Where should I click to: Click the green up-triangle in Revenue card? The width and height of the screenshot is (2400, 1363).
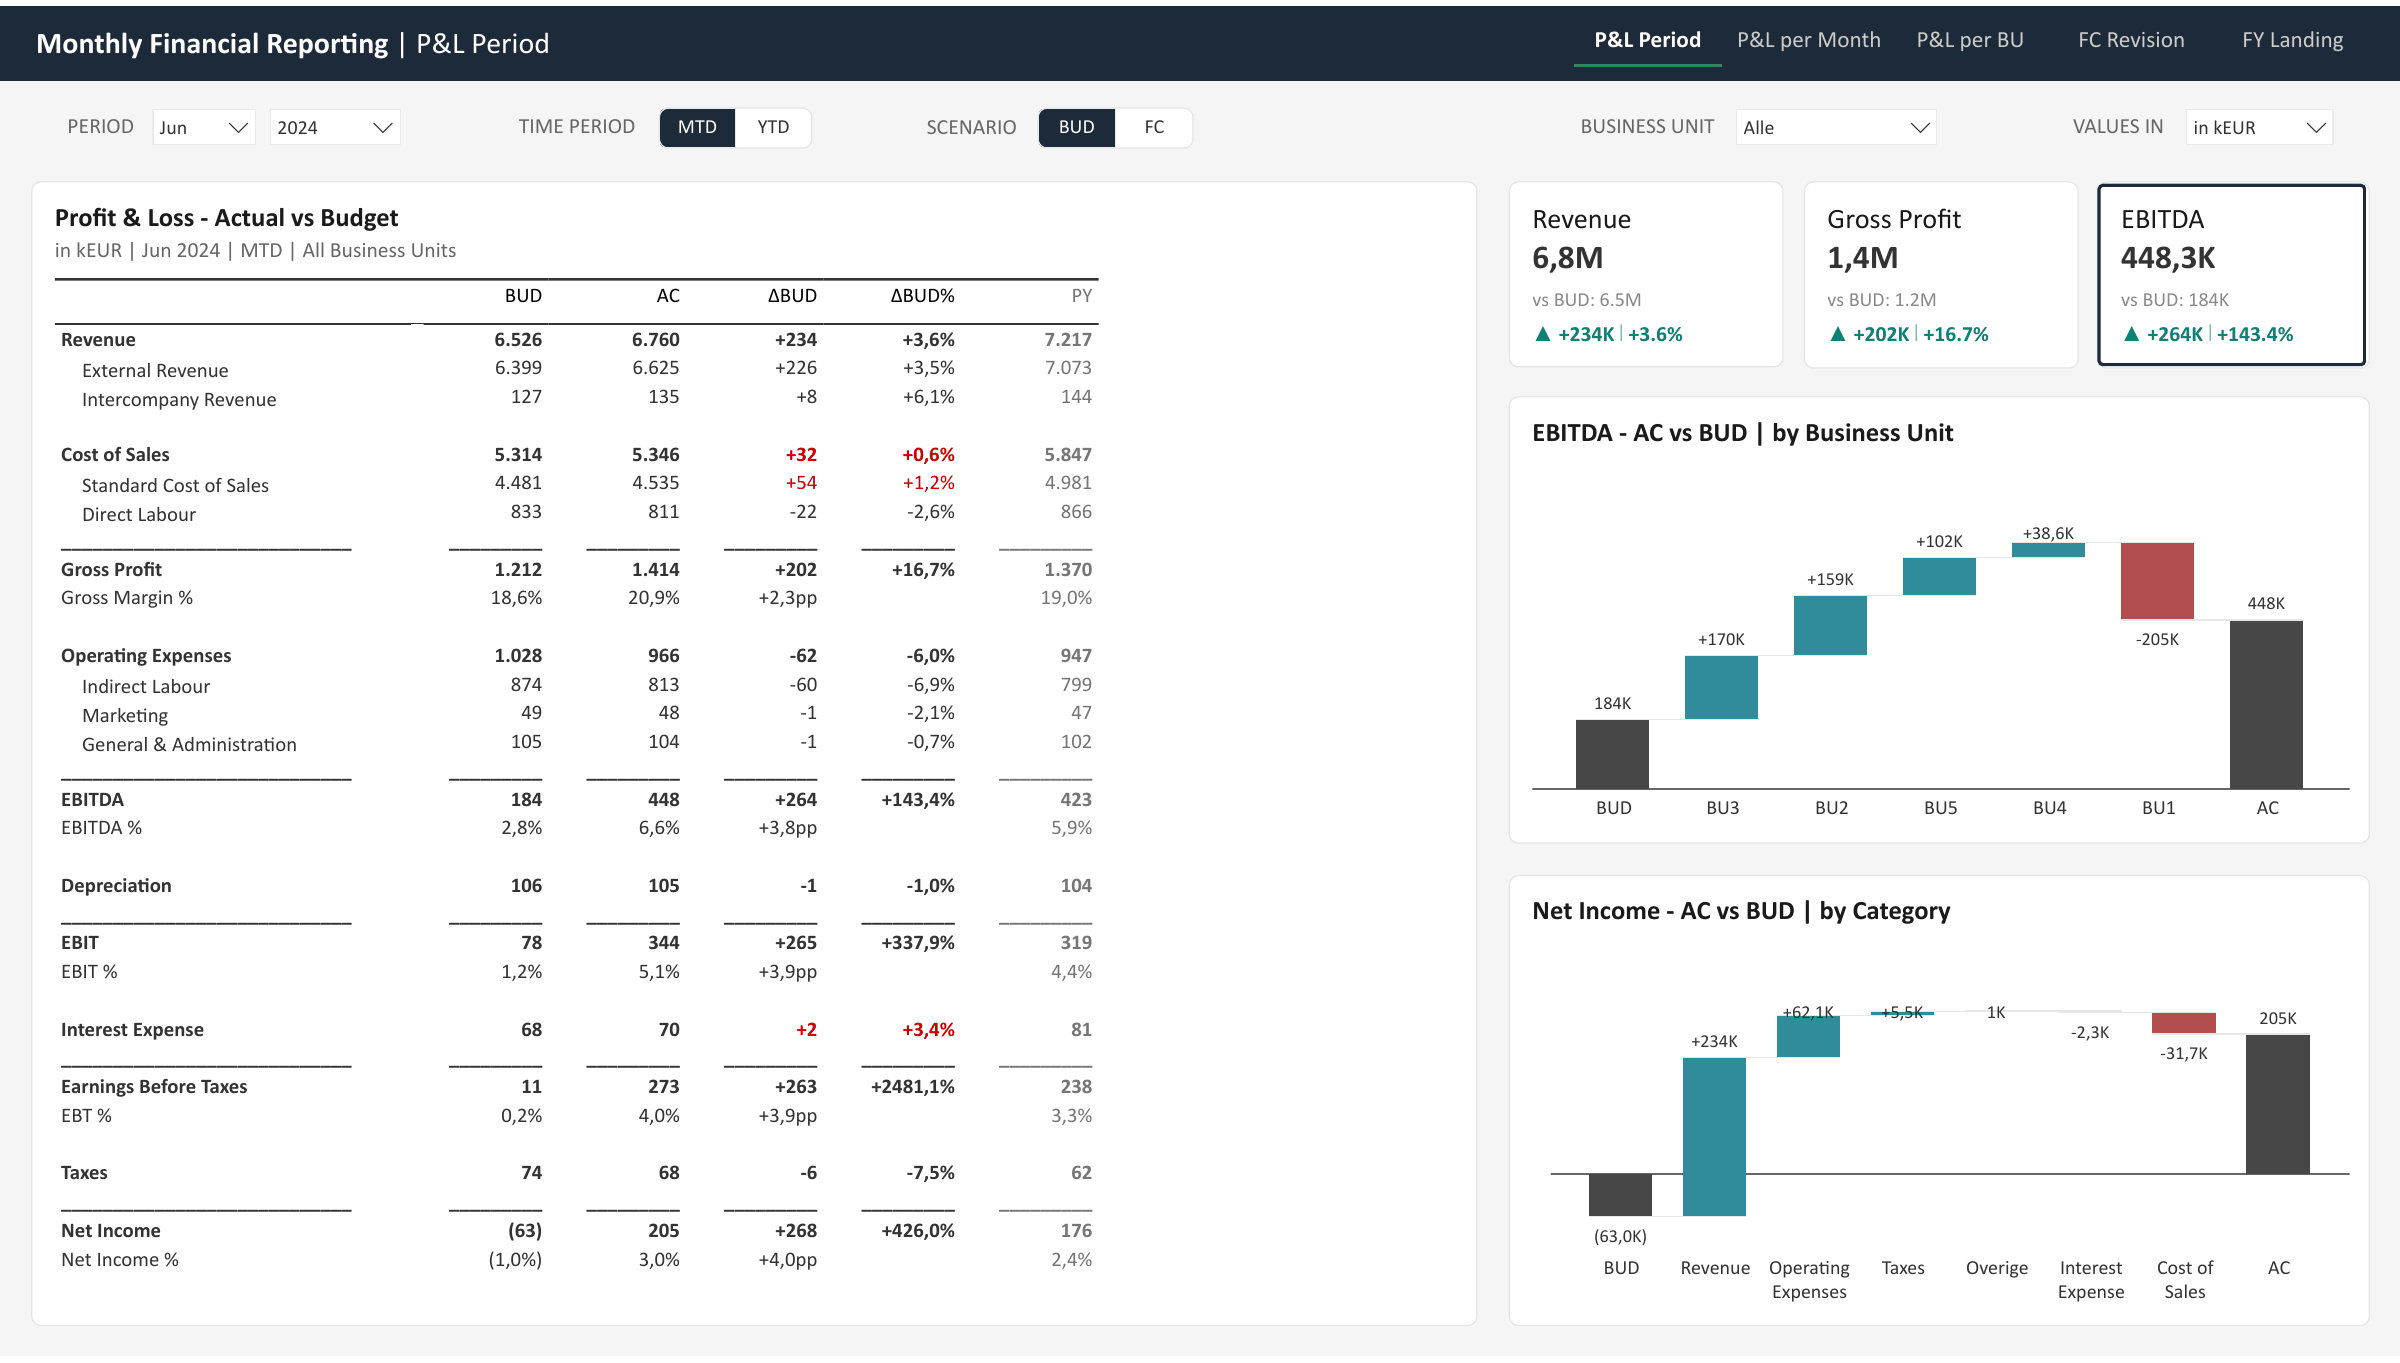1542,334
